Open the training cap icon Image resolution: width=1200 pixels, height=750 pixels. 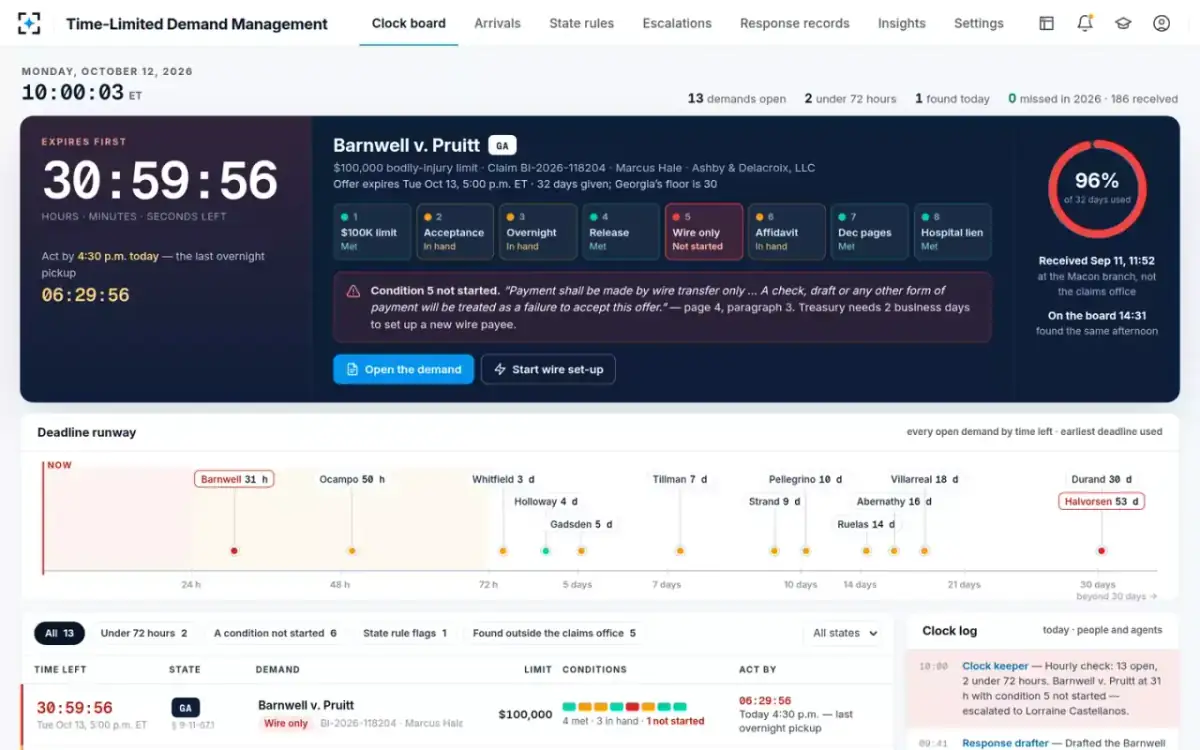click(x=1123, y=23)
